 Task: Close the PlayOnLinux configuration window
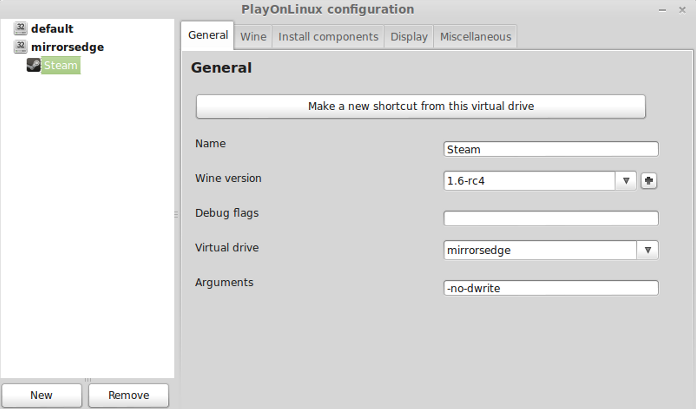(x=682, y=10)
